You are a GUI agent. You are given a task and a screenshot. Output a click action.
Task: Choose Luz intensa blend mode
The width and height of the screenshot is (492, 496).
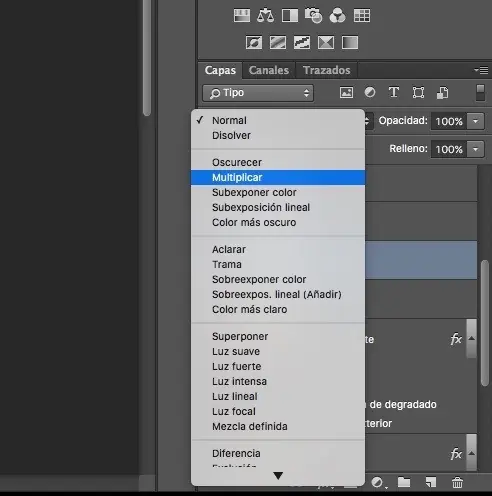pos(278,381)
